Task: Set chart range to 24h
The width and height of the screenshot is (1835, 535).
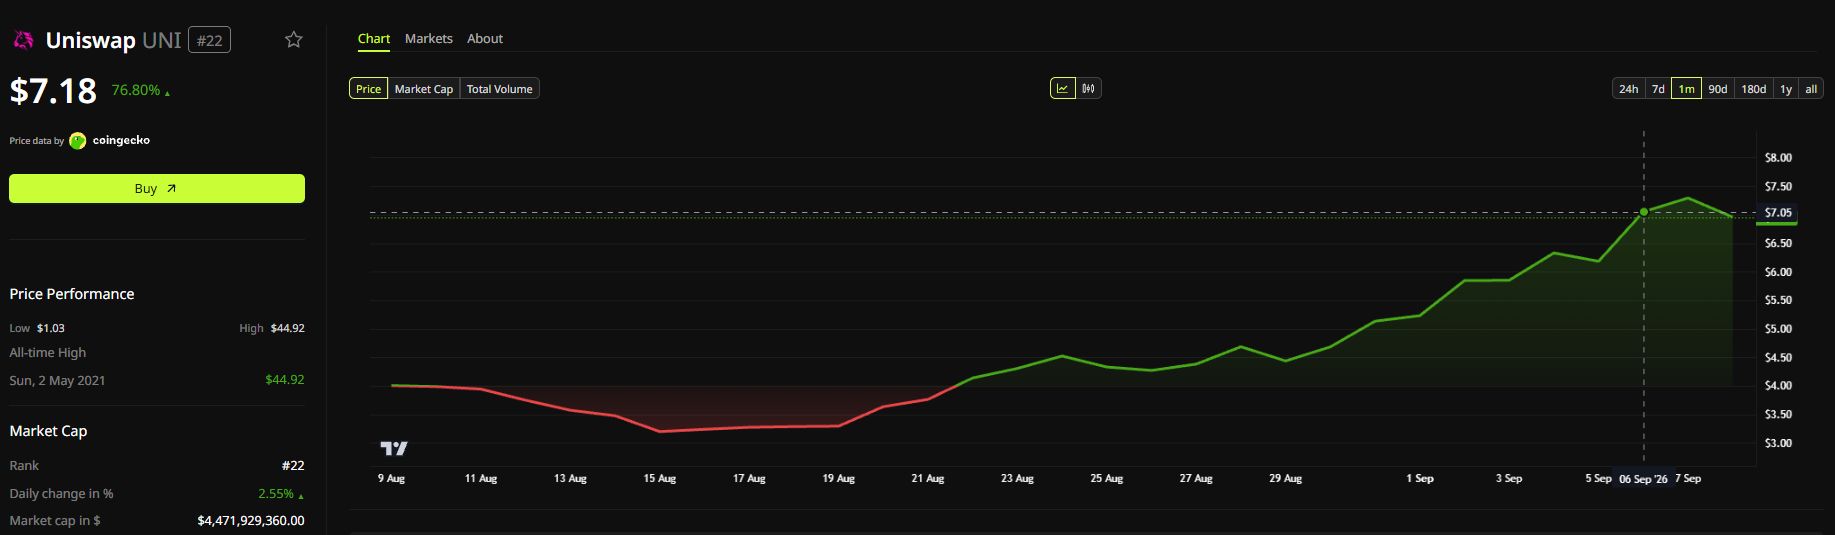Action: point(1629,89)
